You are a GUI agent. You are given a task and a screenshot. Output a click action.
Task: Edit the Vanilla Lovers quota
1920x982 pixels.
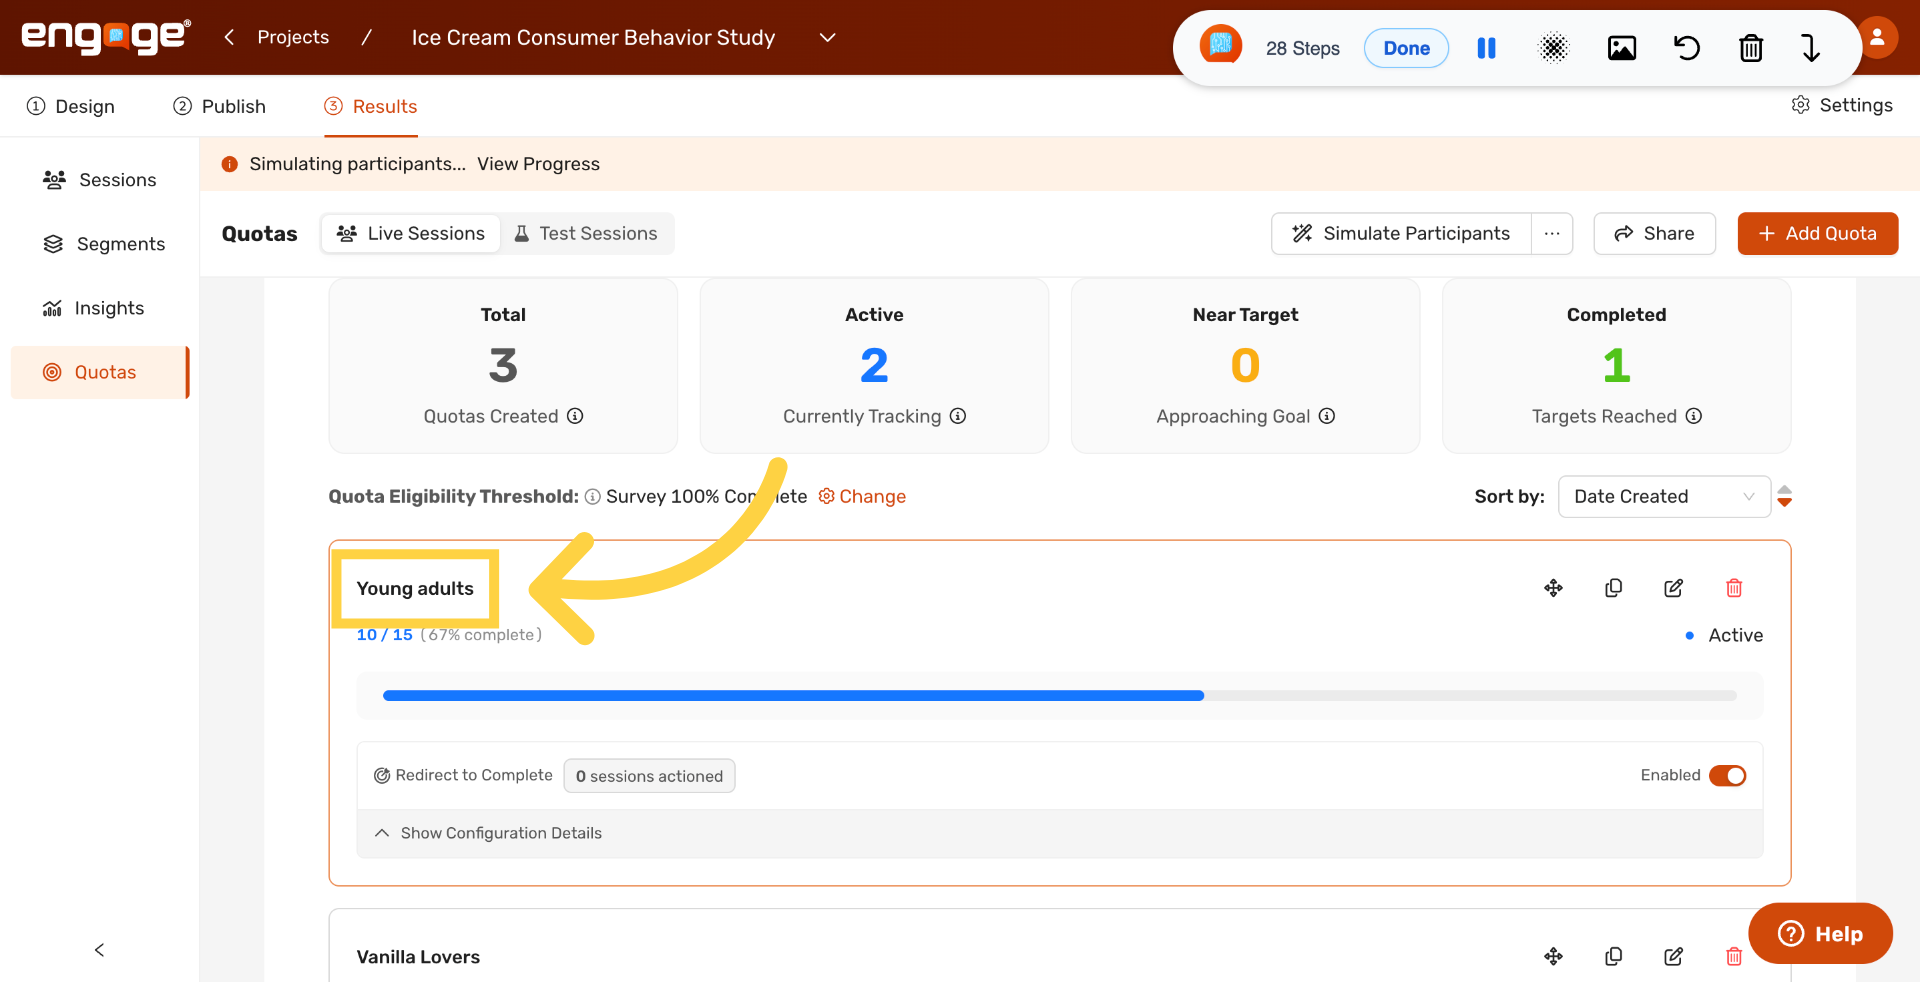click(1673, 957)
